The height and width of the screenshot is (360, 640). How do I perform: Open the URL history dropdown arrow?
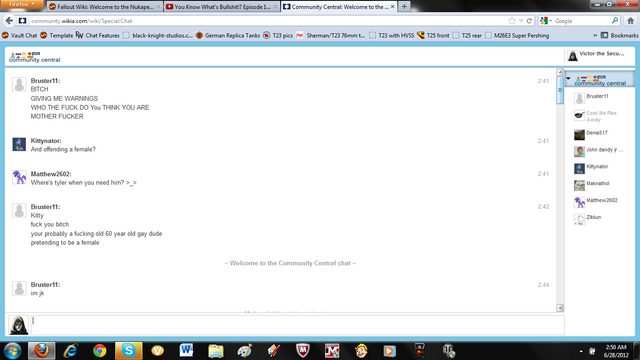coord(521,21)
